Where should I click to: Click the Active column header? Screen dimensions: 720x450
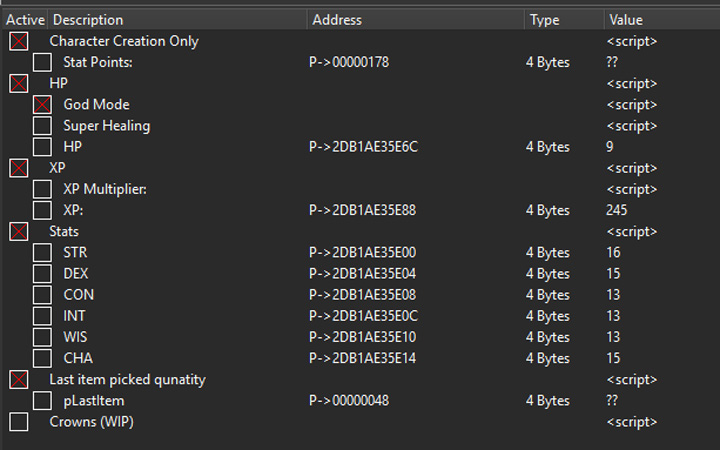click(25, 20)
